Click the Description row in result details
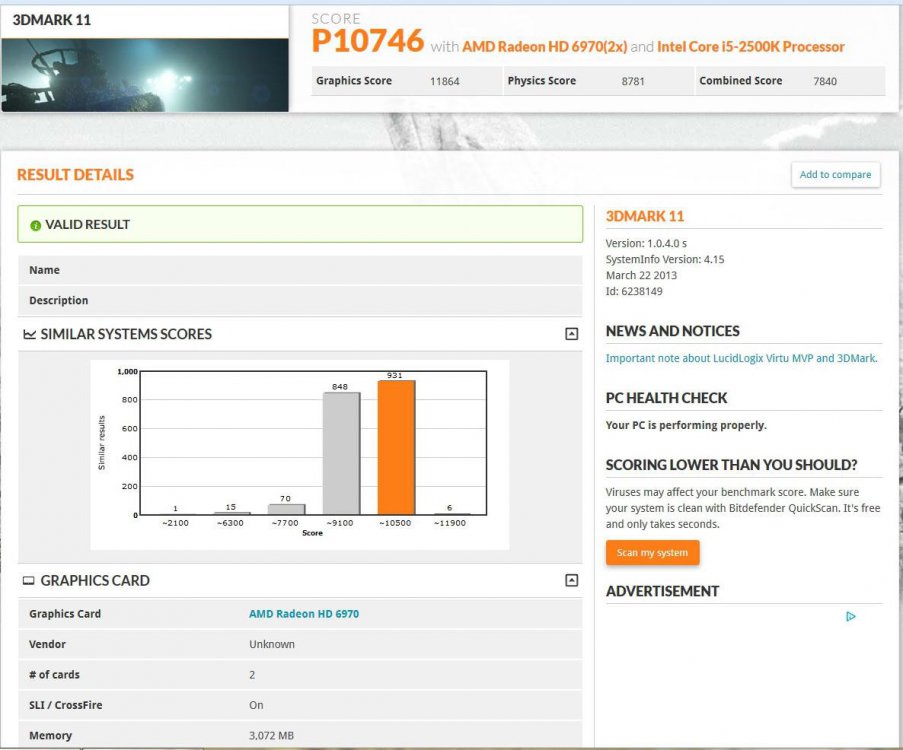903x750 pixels. (x=300, y=301)
